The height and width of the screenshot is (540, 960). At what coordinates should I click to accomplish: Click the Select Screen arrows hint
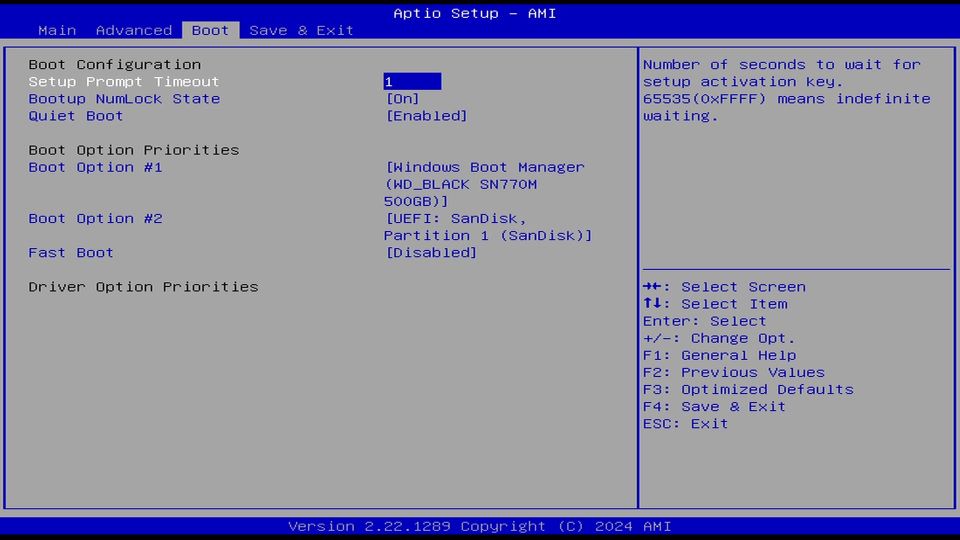tap(724, 287)
